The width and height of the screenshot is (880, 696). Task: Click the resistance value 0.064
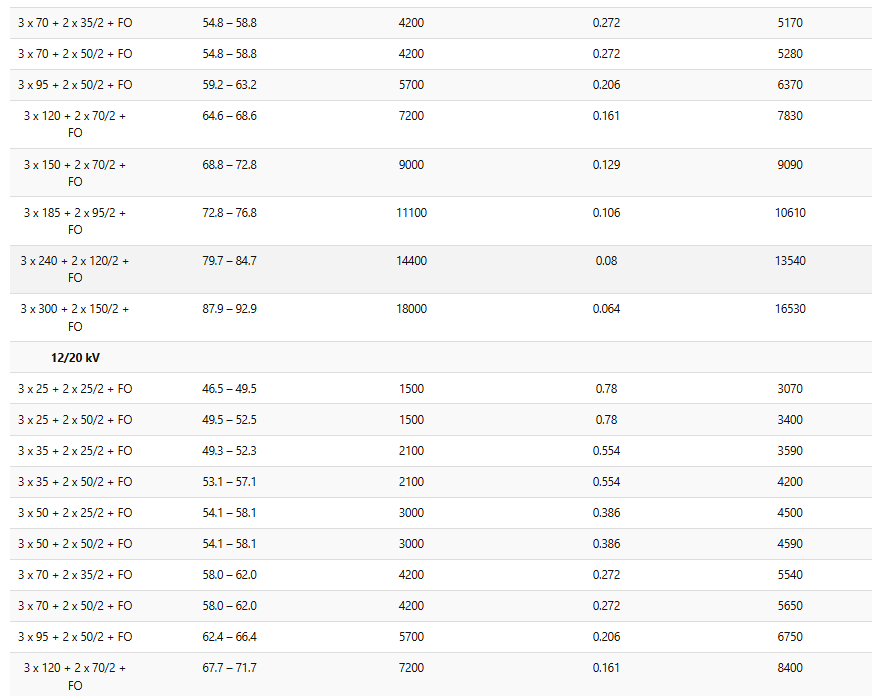(606, 309)
